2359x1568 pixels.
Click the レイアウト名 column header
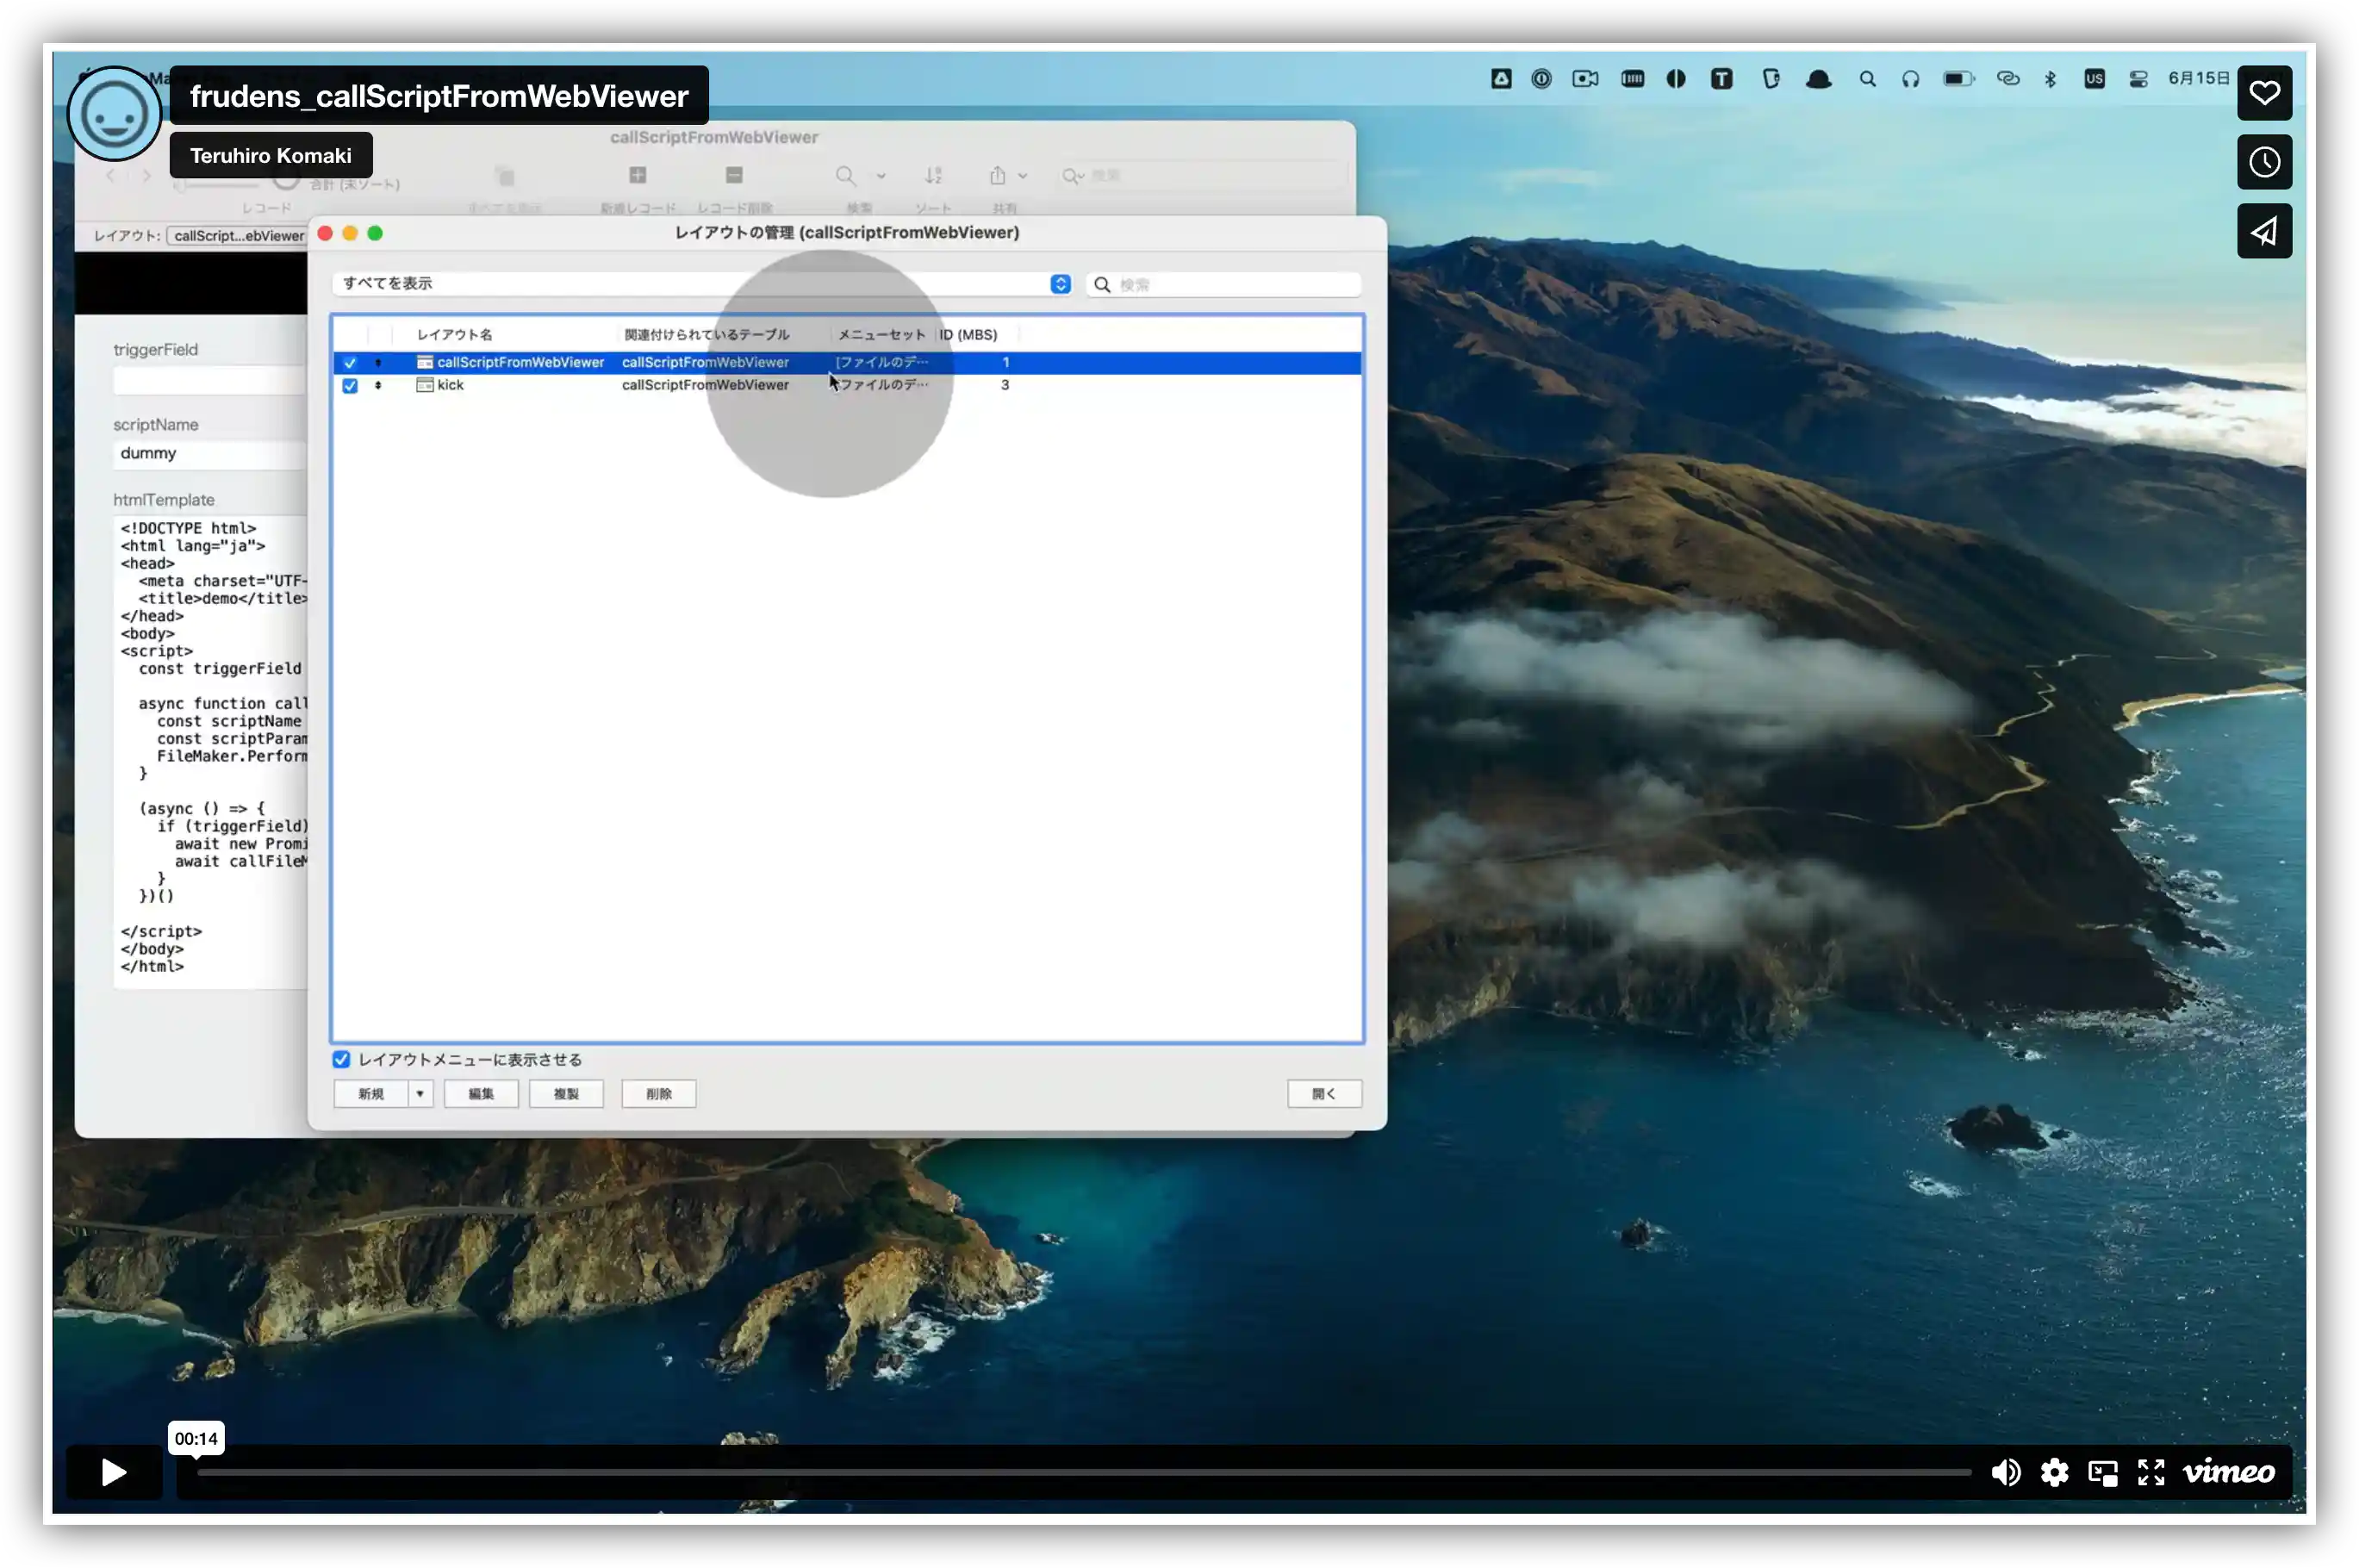[x=455, y=335]
